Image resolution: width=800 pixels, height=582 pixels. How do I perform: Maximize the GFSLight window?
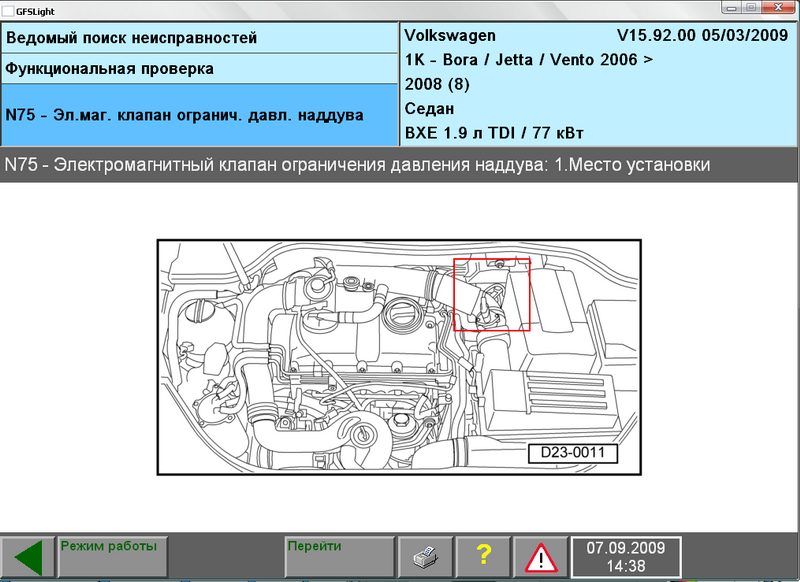(x=751, y=8)
